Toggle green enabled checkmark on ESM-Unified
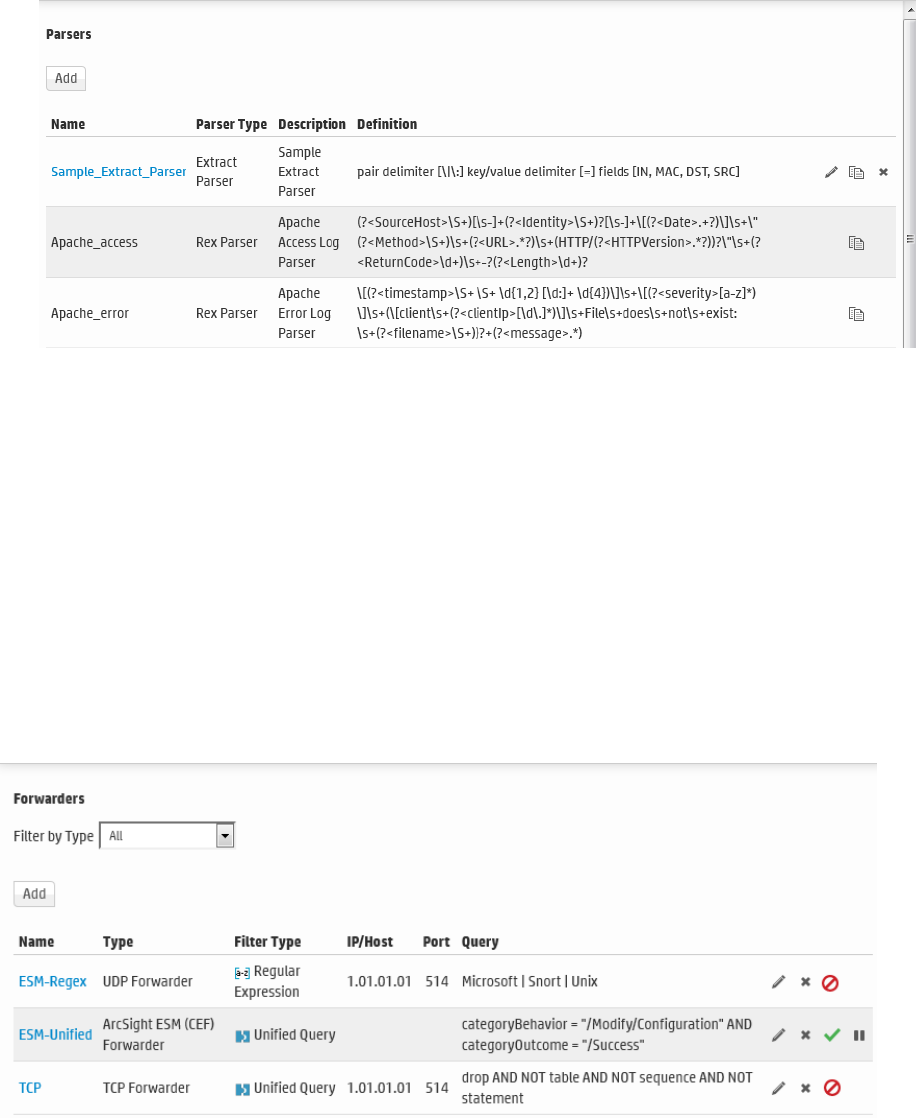The height and width of the screenshot is (1118, 916). [831, 1035]
